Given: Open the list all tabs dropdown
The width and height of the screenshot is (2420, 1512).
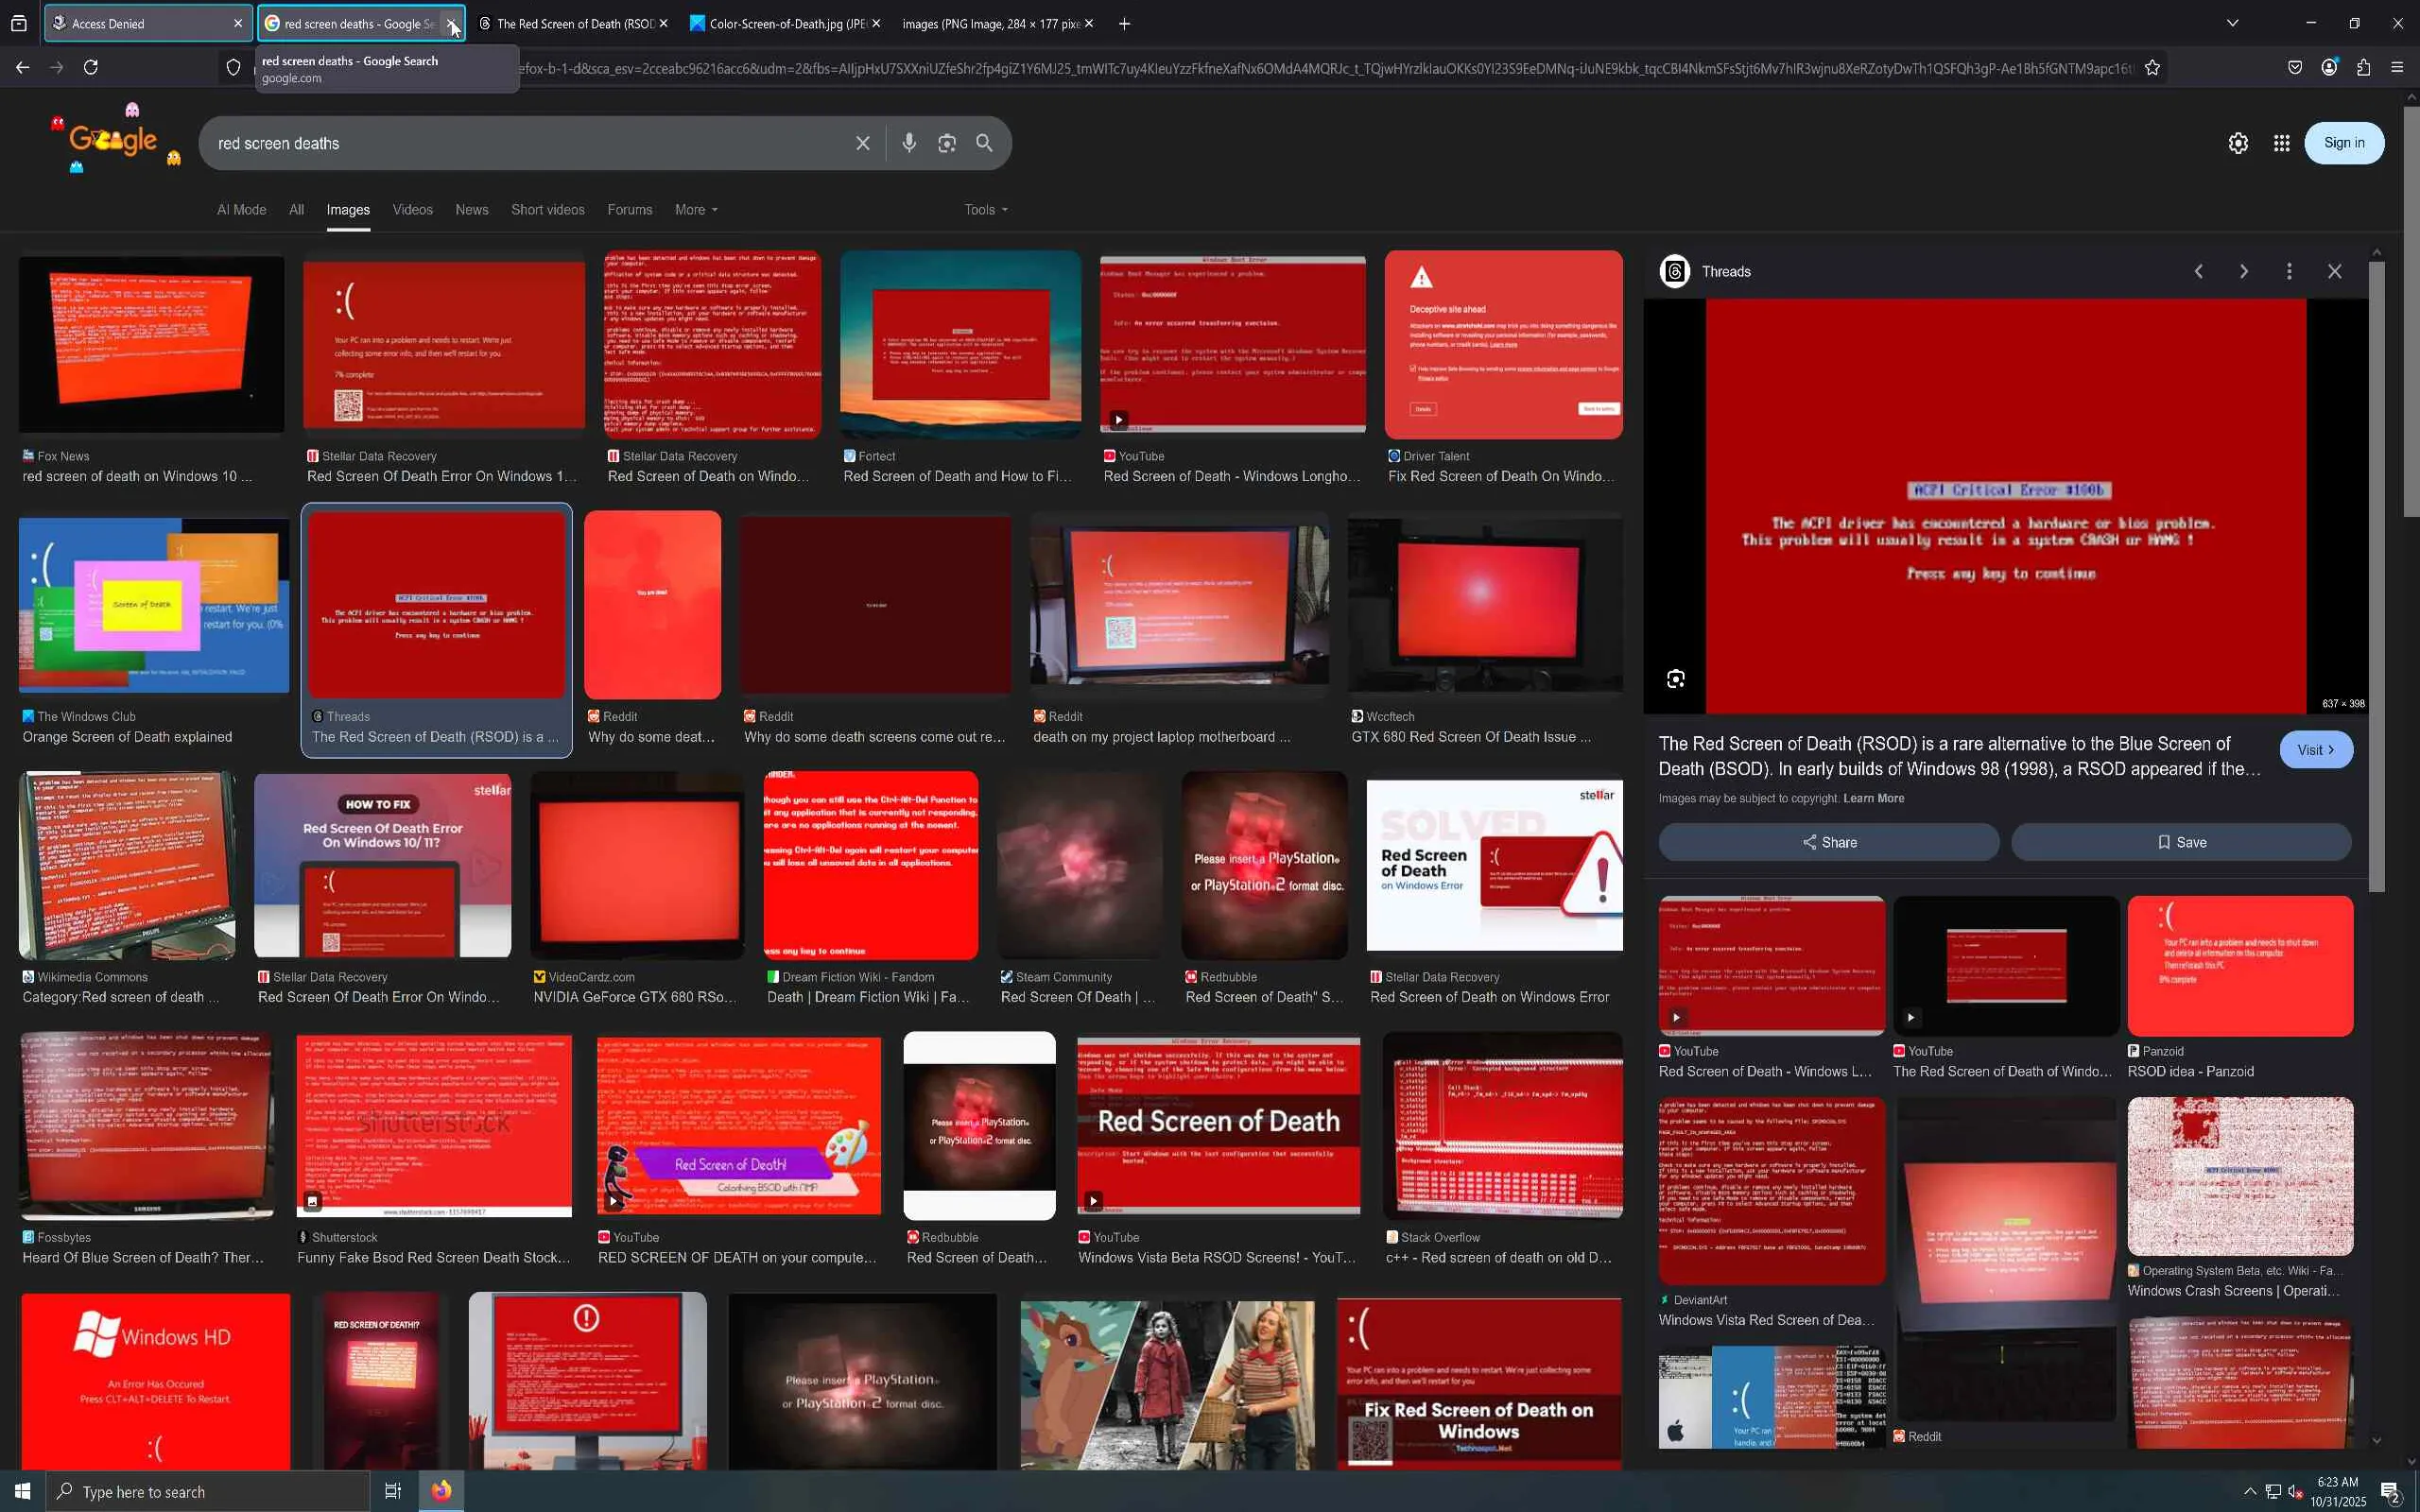Looking at the screenshot, I should 2232,23.
